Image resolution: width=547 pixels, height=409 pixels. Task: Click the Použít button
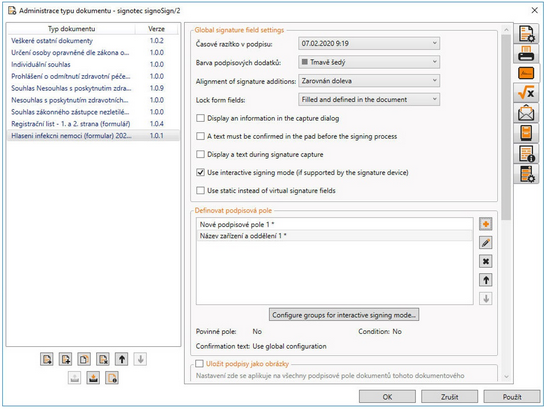click(x=512, y=397)
